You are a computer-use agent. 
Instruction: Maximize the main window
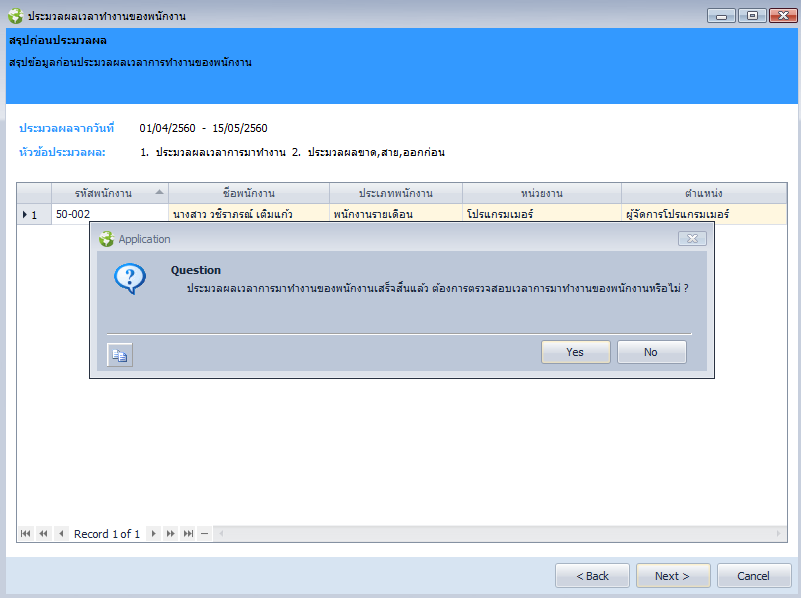click(x=752, y=16)
